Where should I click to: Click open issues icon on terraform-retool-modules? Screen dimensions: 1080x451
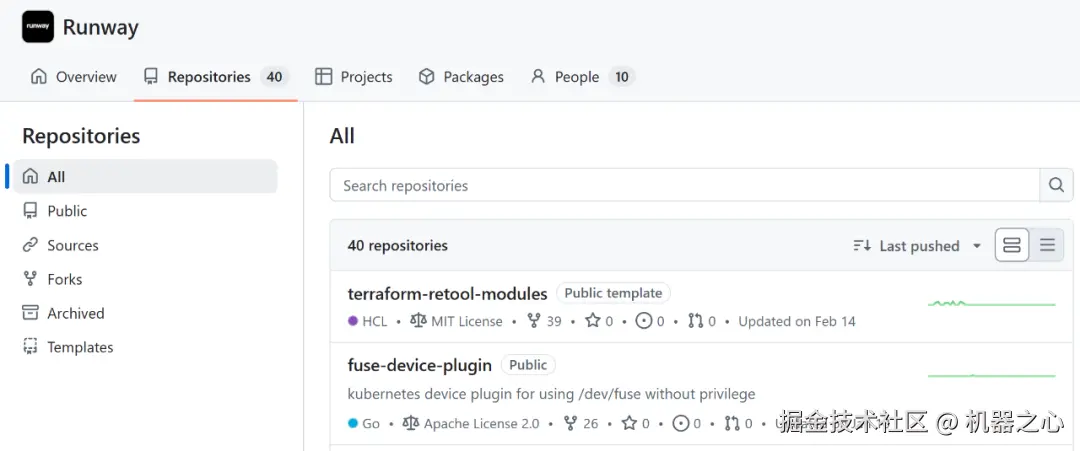[643, 321]
